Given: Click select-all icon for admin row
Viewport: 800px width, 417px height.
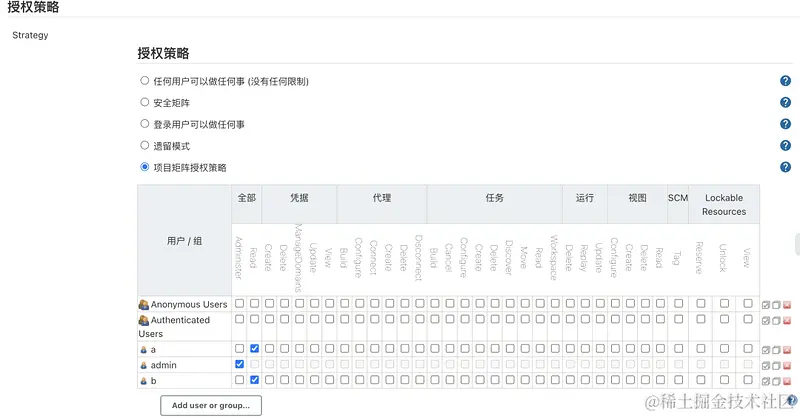Looking at the screenshot, I should (766, 365).
